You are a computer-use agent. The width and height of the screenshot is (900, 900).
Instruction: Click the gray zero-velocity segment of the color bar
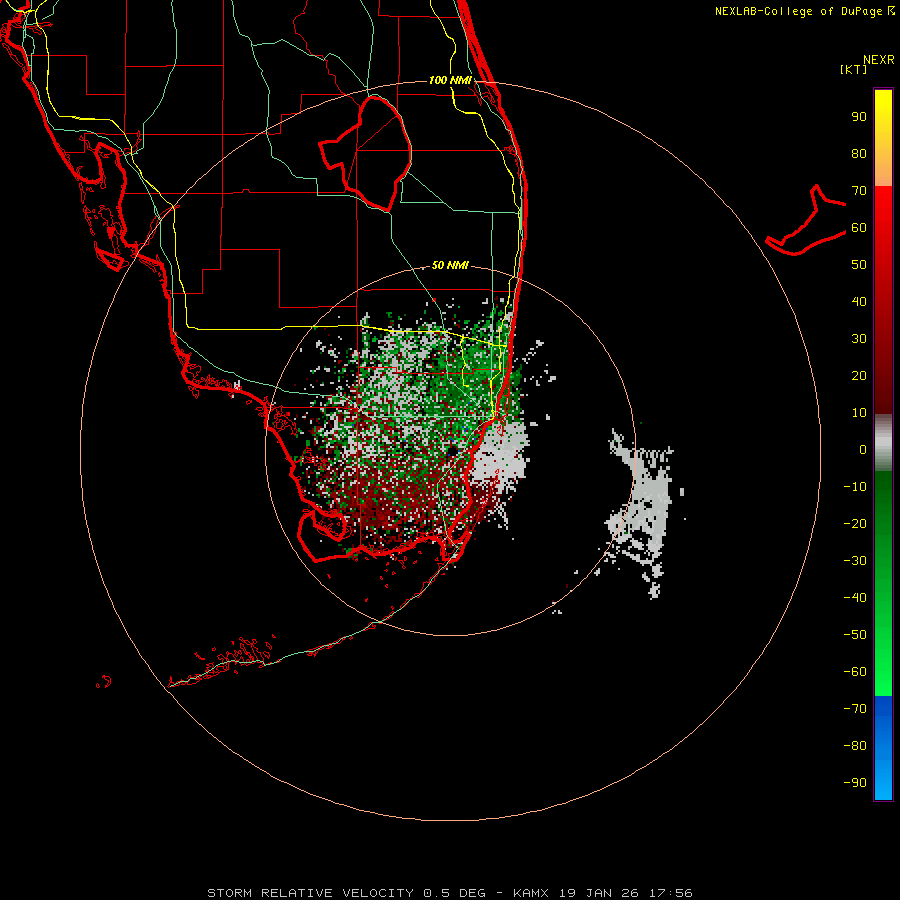point(883,443)
